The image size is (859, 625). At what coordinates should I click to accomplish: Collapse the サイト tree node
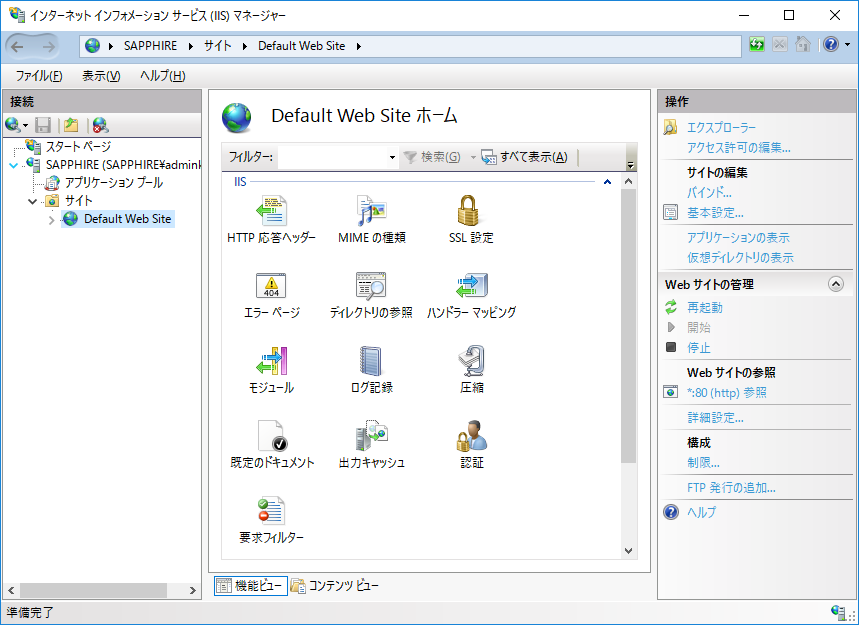(32, 201)
